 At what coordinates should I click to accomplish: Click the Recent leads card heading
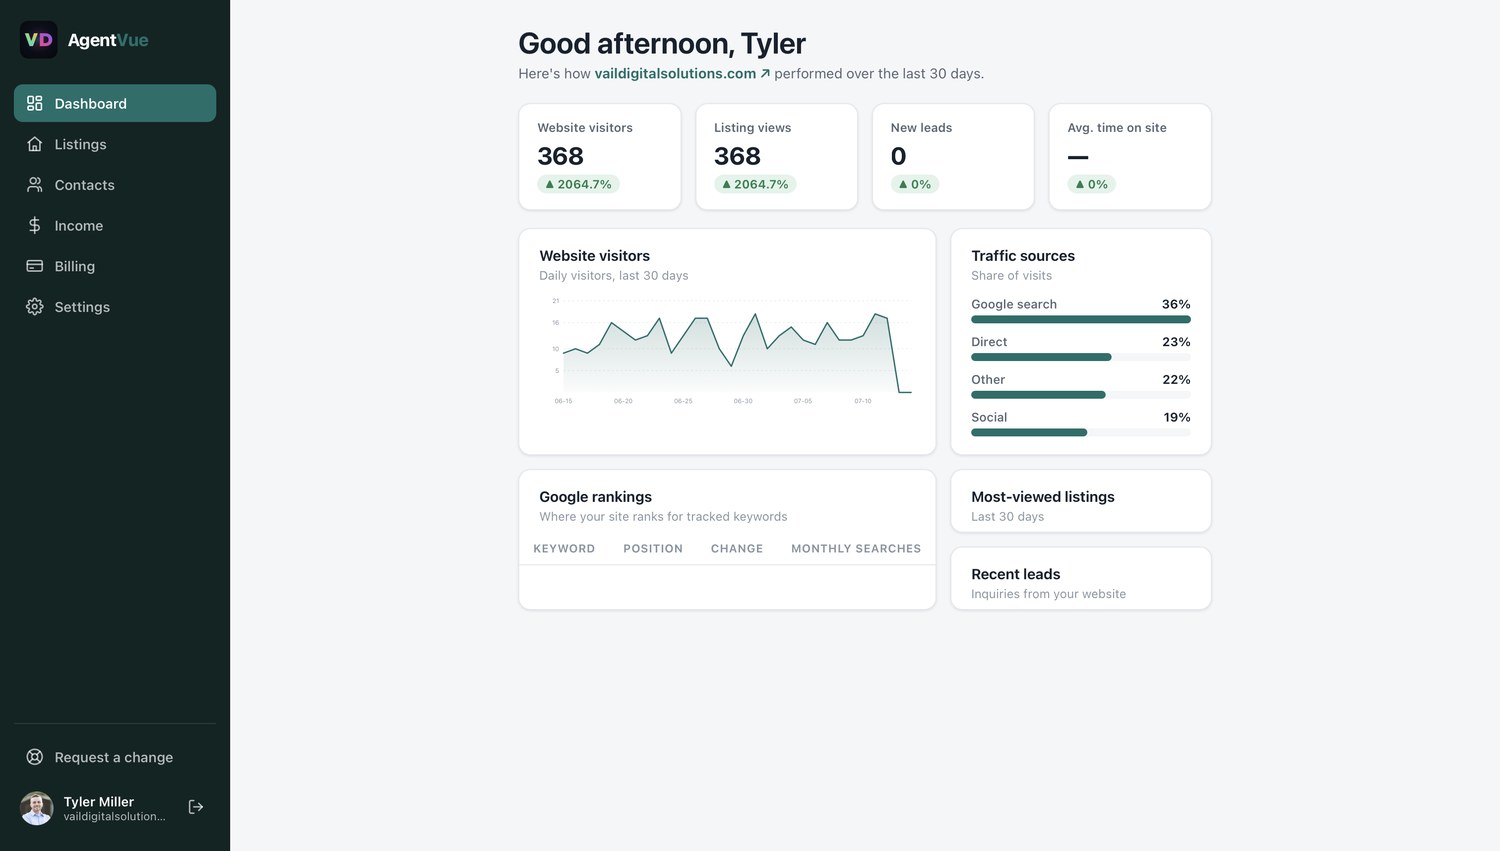pos(1016,574)
